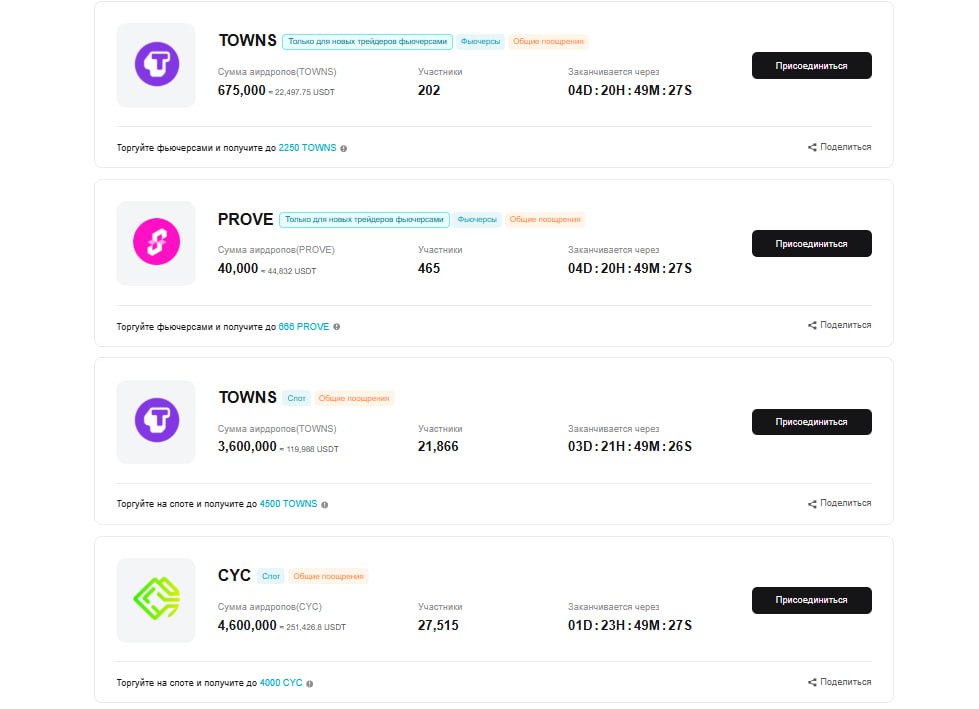Click info icon next to 666 PROVE

pos(337,327)
